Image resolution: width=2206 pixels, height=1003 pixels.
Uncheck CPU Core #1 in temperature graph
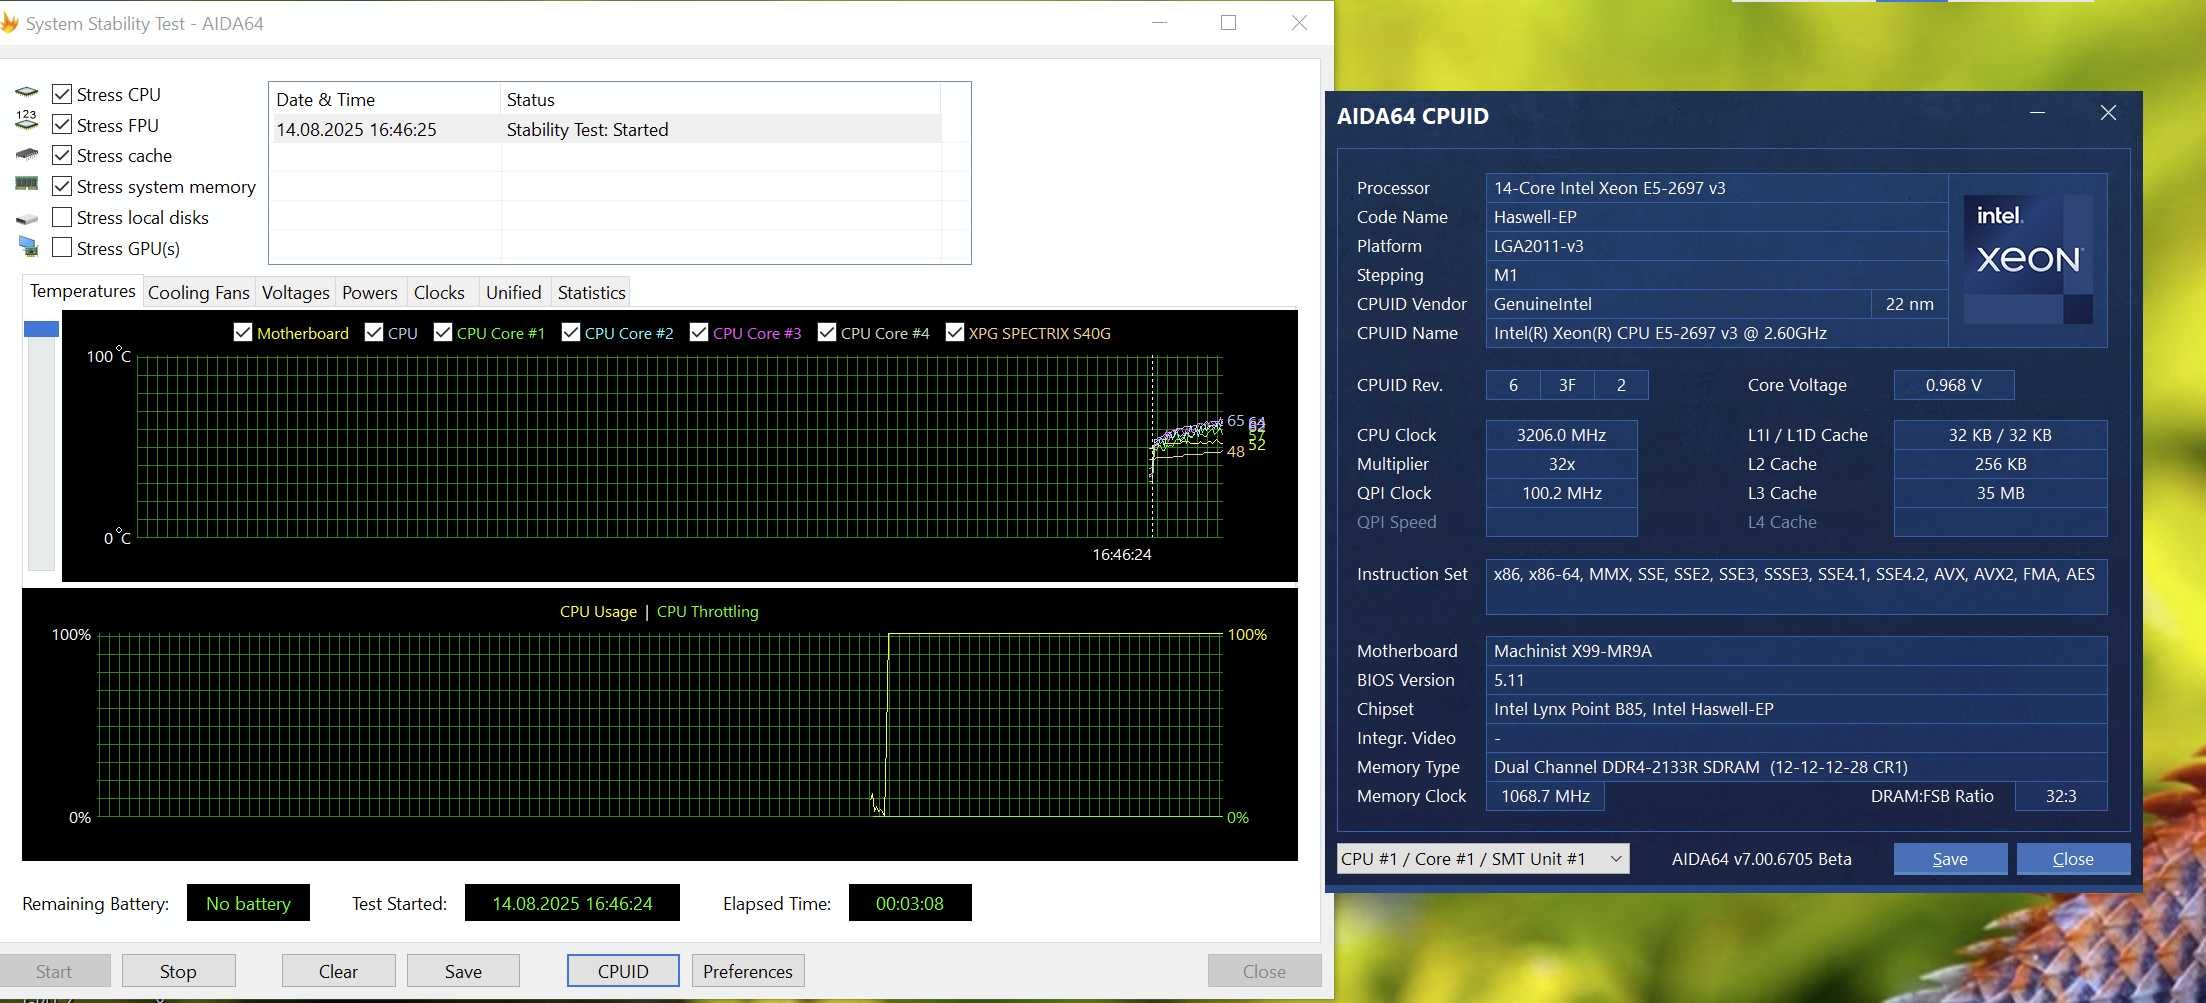point(443,332)
